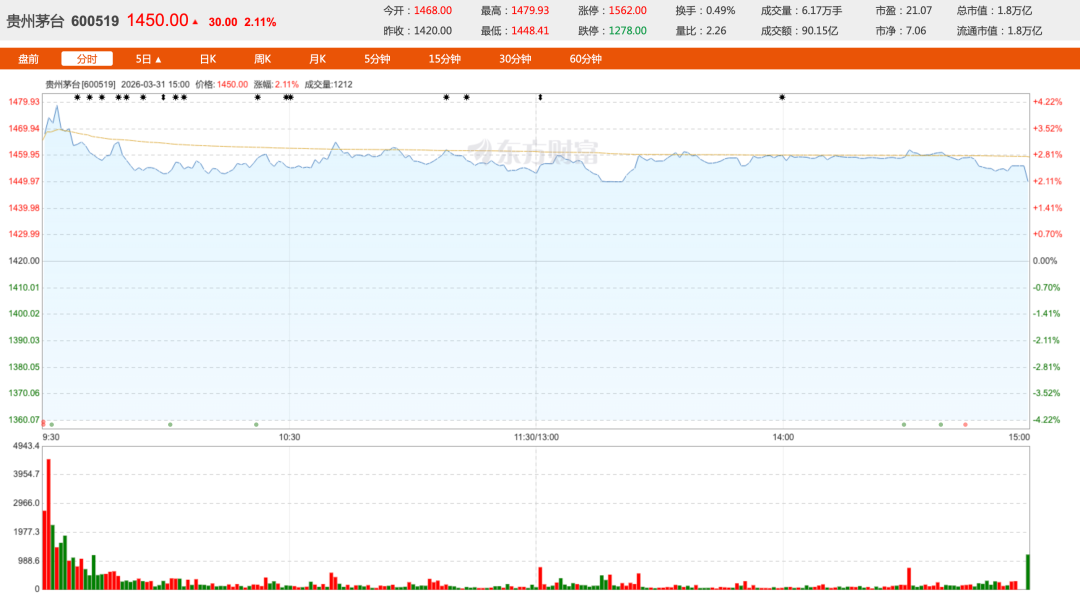Screen dimensions: 1080x597
Task: Click the 4943.4 volume axis label
Action: [x=26, y=446]
